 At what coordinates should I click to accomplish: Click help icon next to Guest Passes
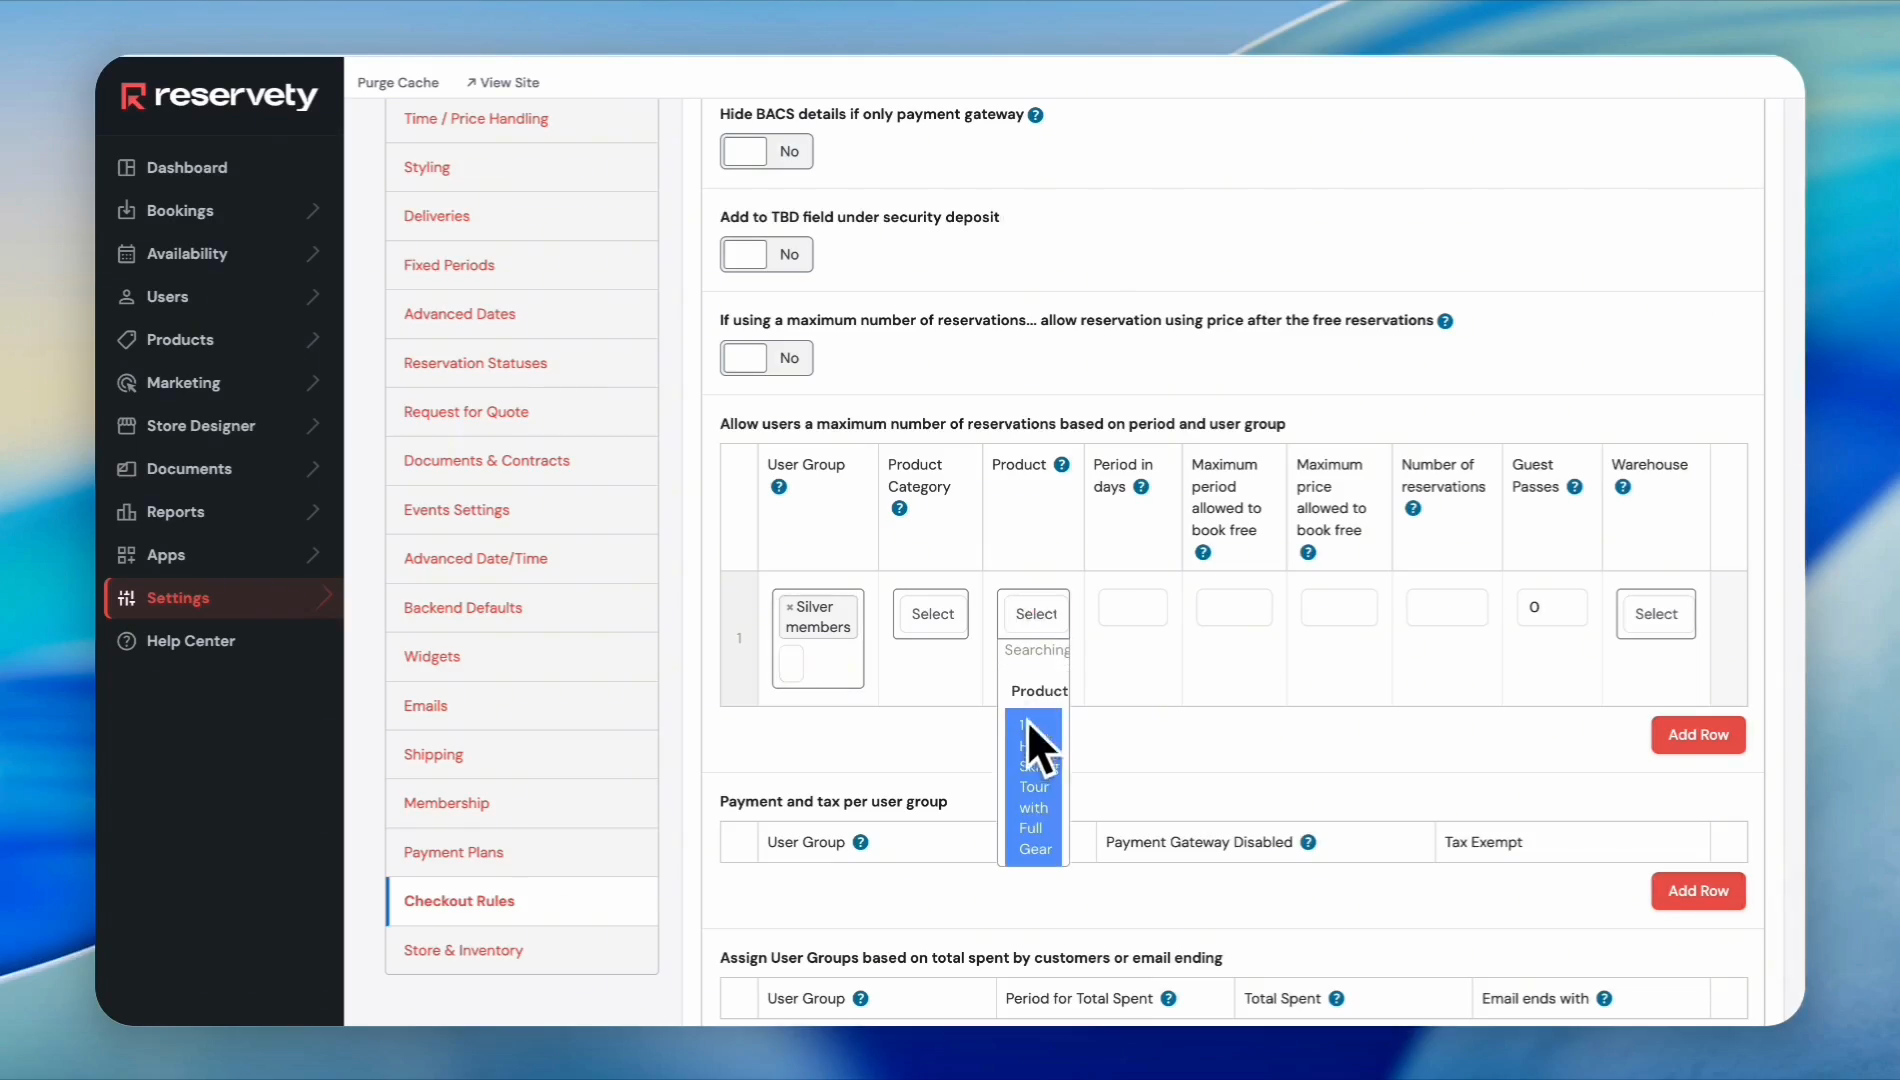1575,487
